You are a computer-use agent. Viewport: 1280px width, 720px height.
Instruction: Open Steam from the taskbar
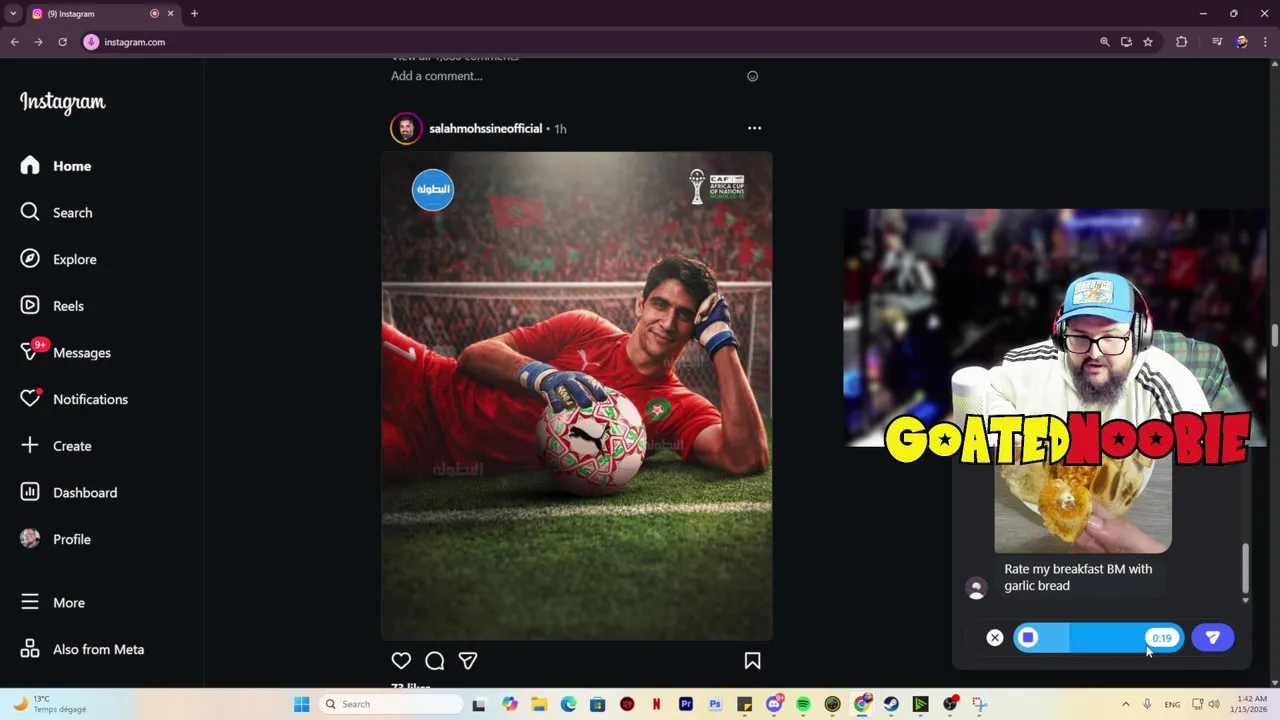tap(891, 704)
